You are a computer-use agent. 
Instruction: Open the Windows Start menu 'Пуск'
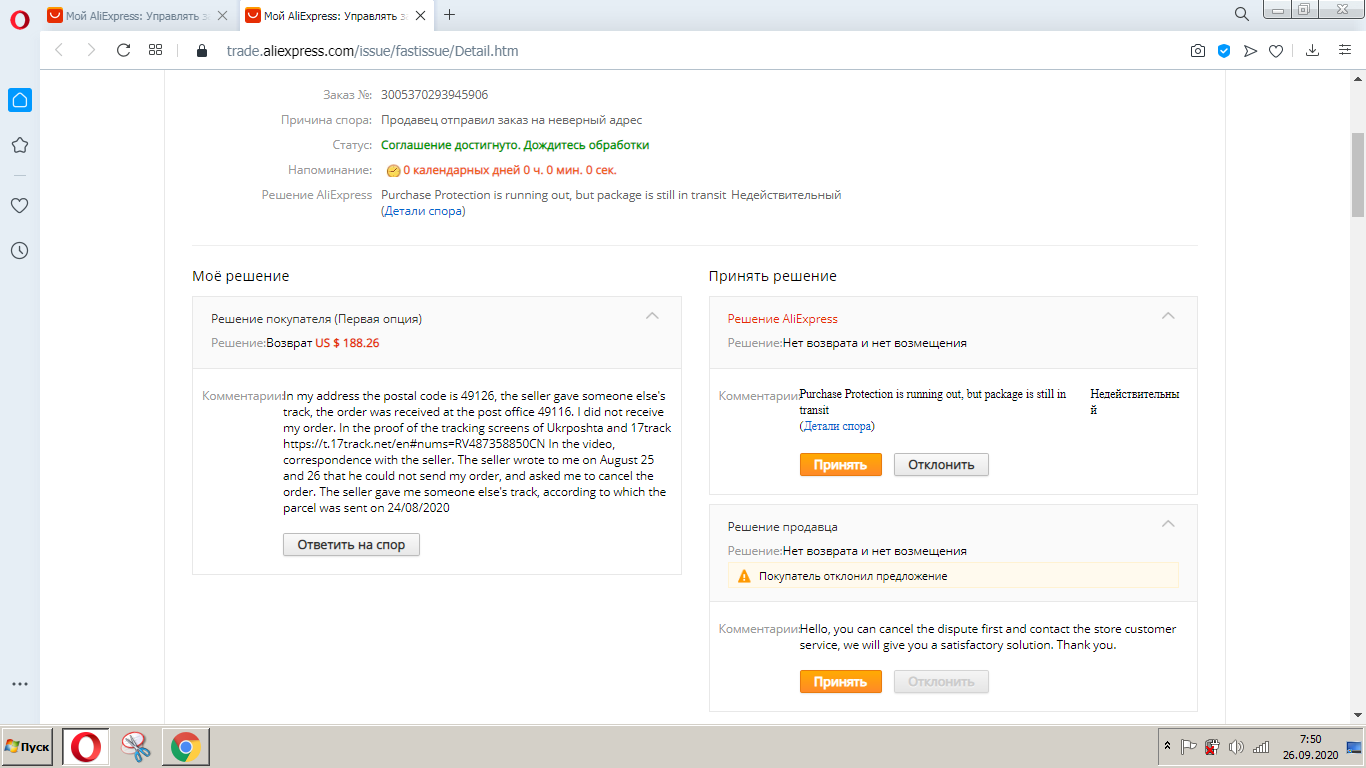click(27, 747)
